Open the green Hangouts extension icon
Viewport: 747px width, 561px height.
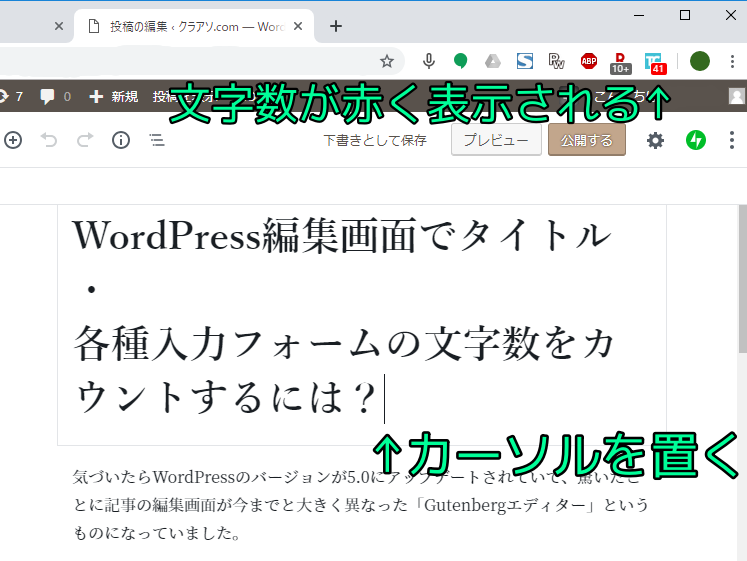tap(460, 61)
